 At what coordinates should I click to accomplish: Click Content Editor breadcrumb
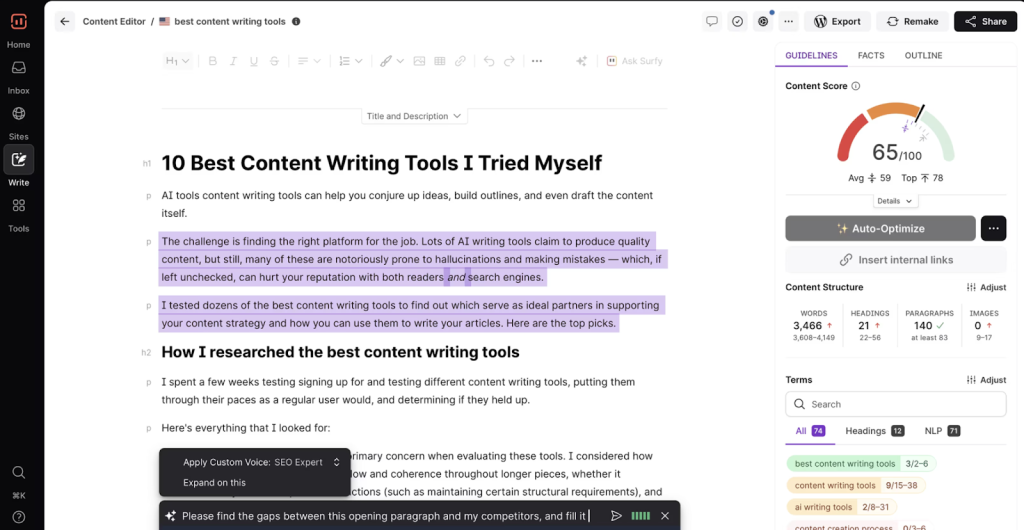coord(114,22)
